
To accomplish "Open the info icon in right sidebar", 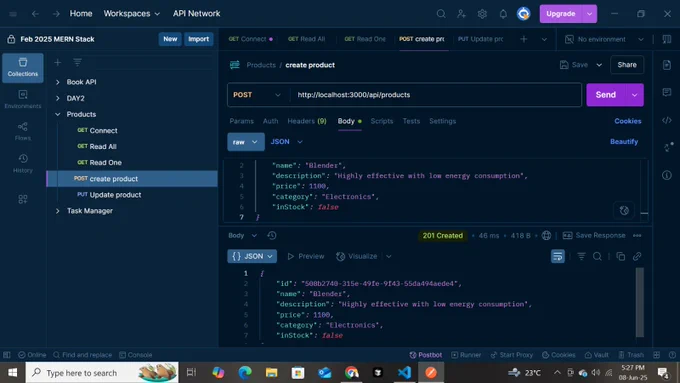I will (x=667, y=175).
